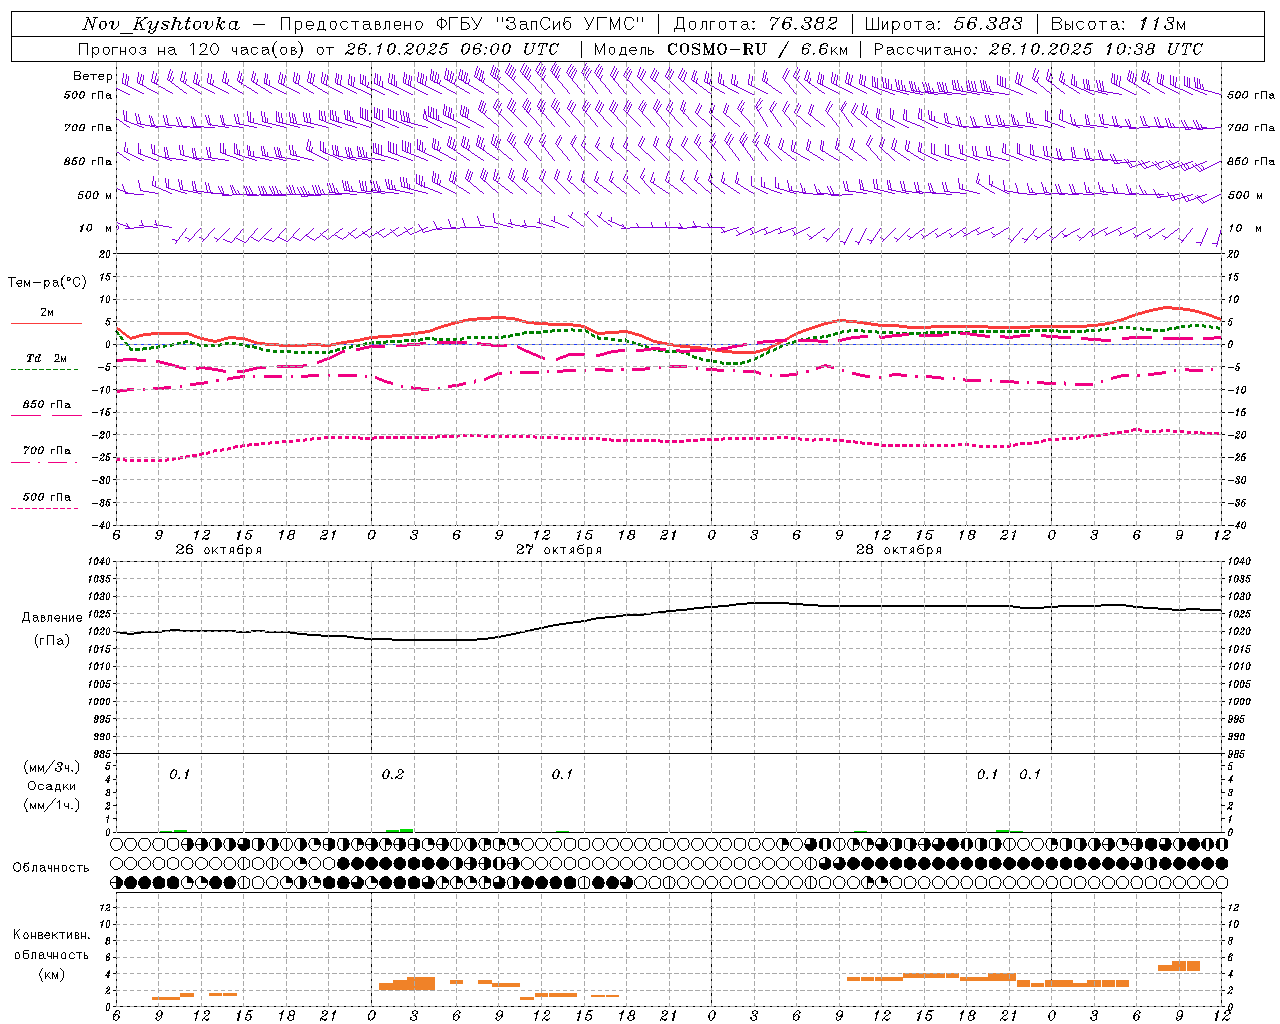Click the 0.1 precipitation value on 26 октября
This screenshot has height=1024, width=1280.
point(179,775)
